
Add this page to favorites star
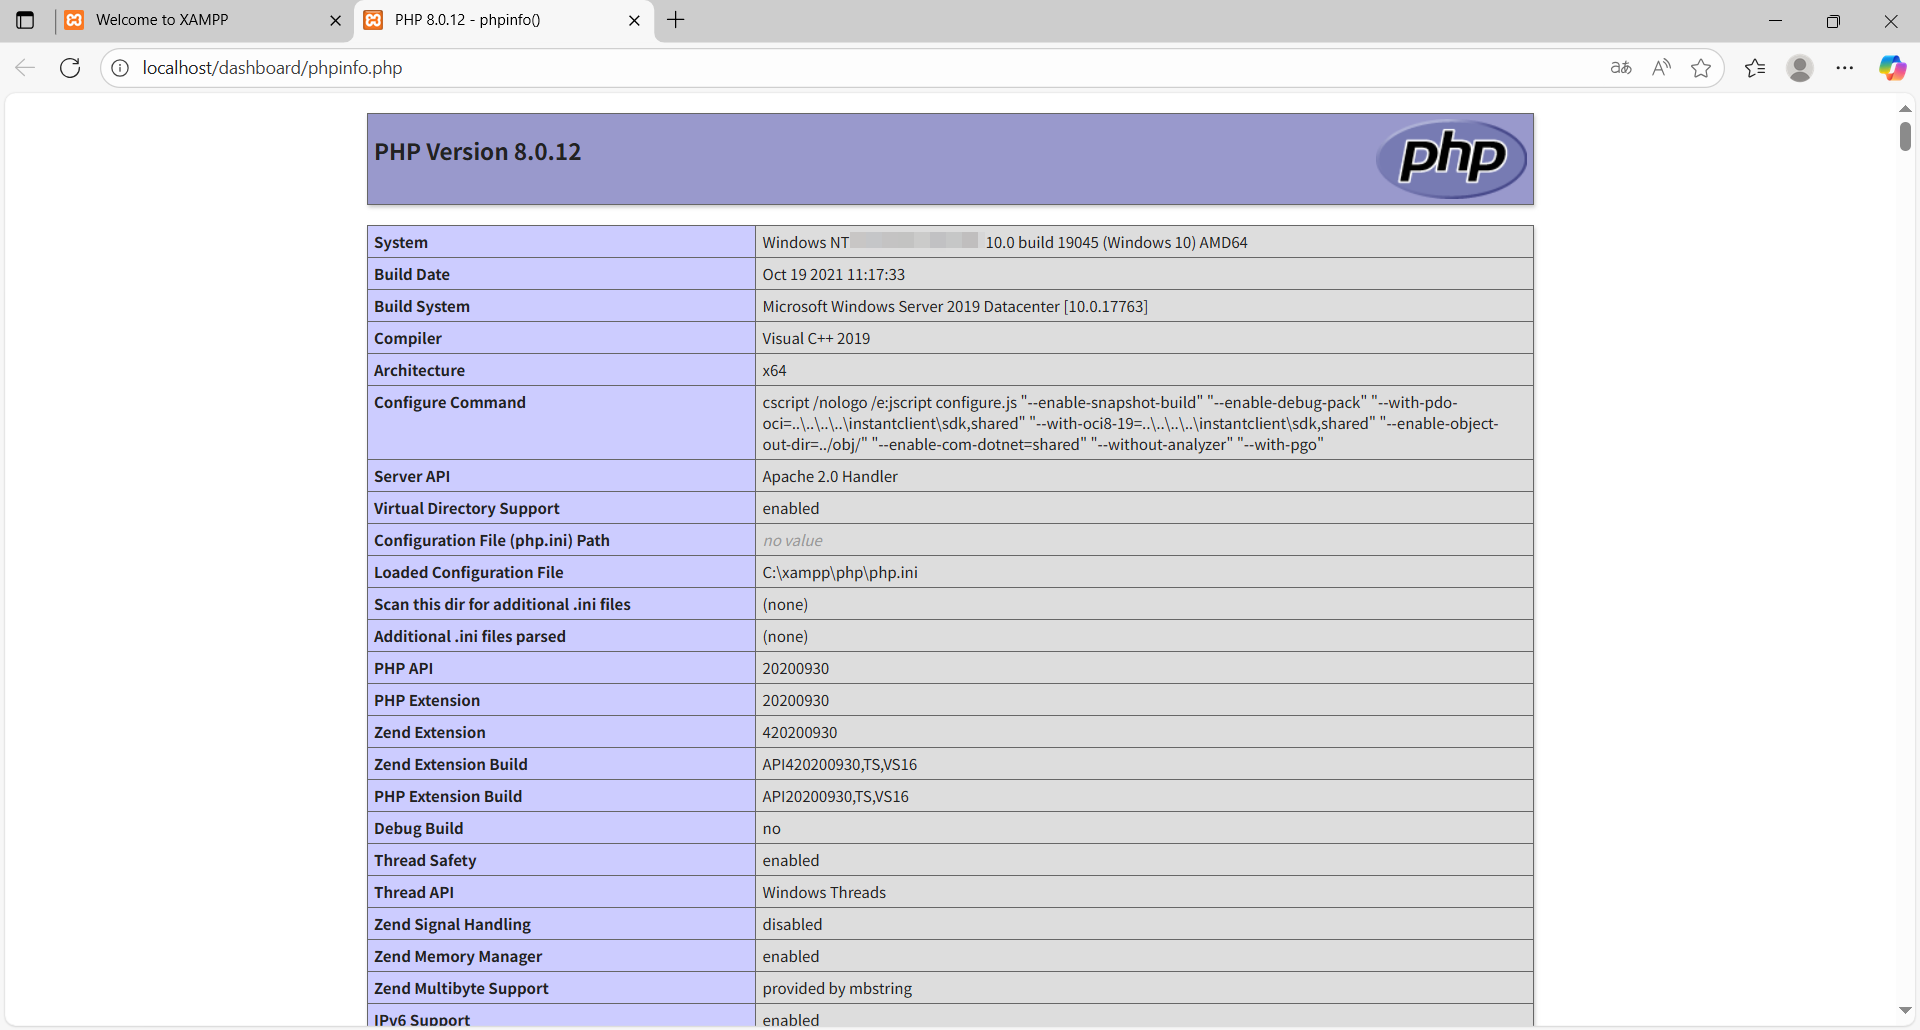(1701, 68)
